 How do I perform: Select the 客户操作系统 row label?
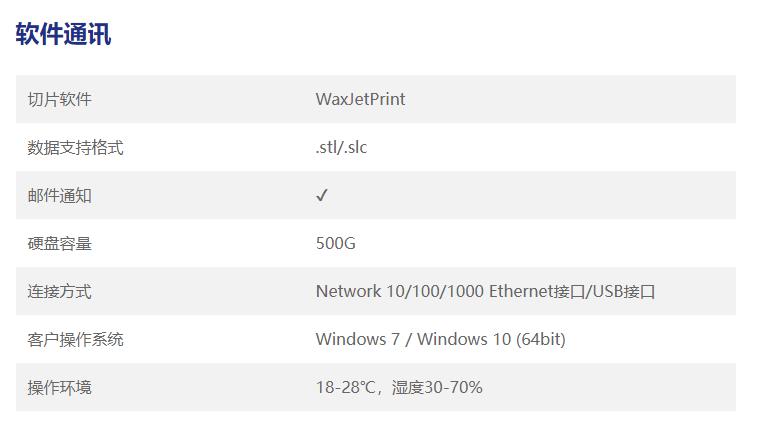(x=75, y=339)
